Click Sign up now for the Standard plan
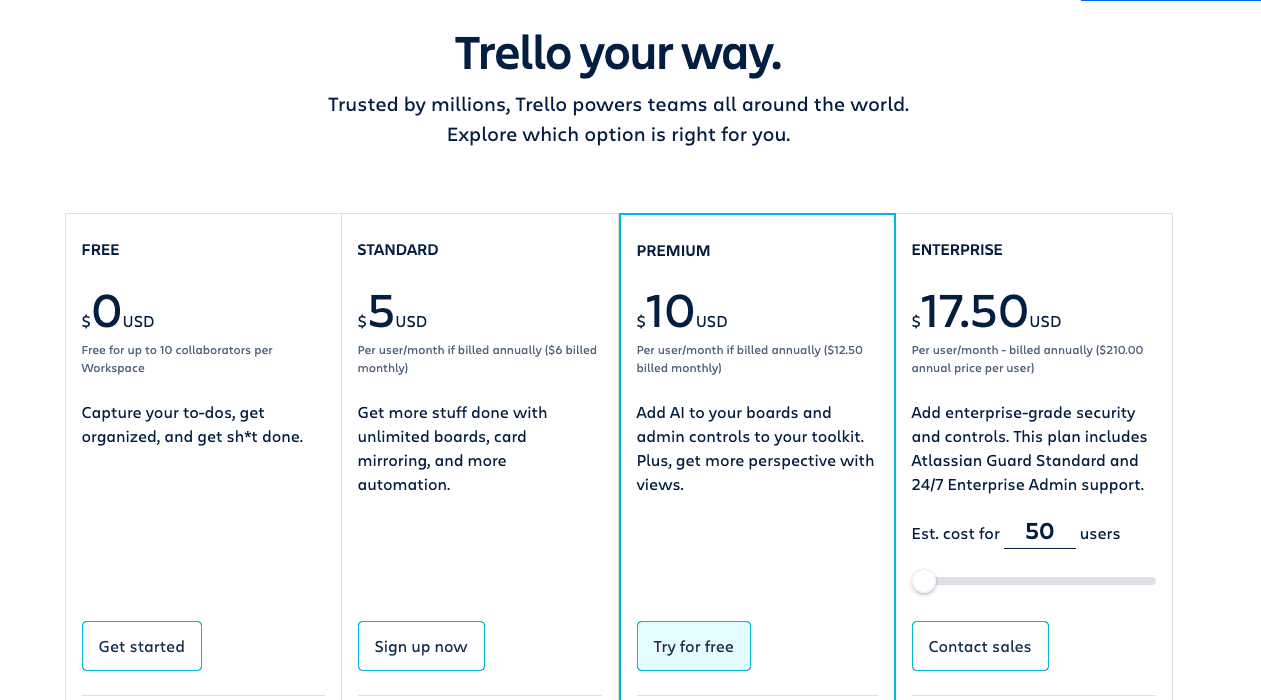Image resolution: width=1261 pixels, height=700 pixels. pos(421,645)
